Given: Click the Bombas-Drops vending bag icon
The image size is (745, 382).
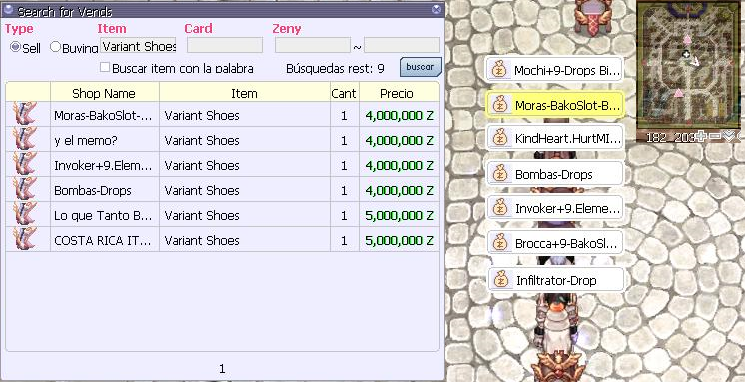Looking at the screenshot, I should [500, 174].
